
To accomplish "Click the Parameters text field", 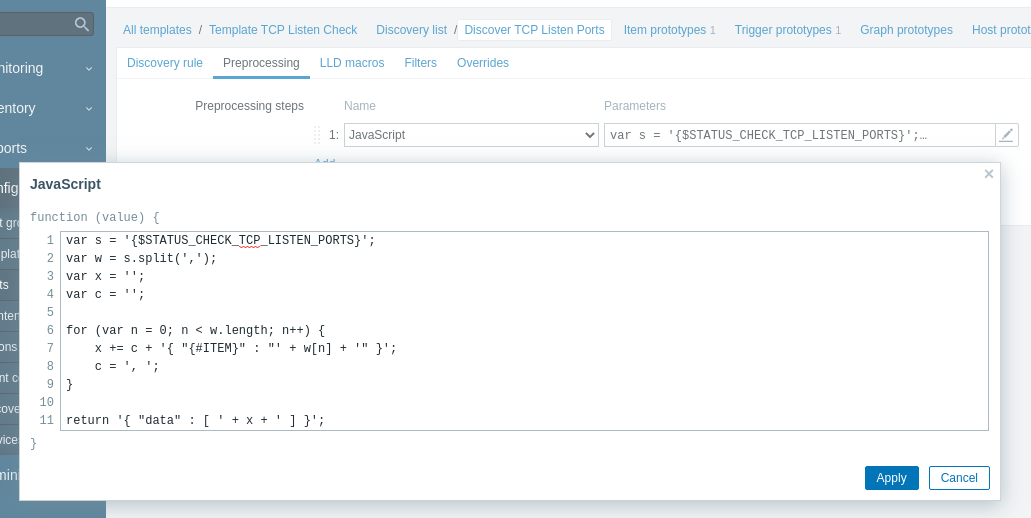I will [x=798, y=135].
